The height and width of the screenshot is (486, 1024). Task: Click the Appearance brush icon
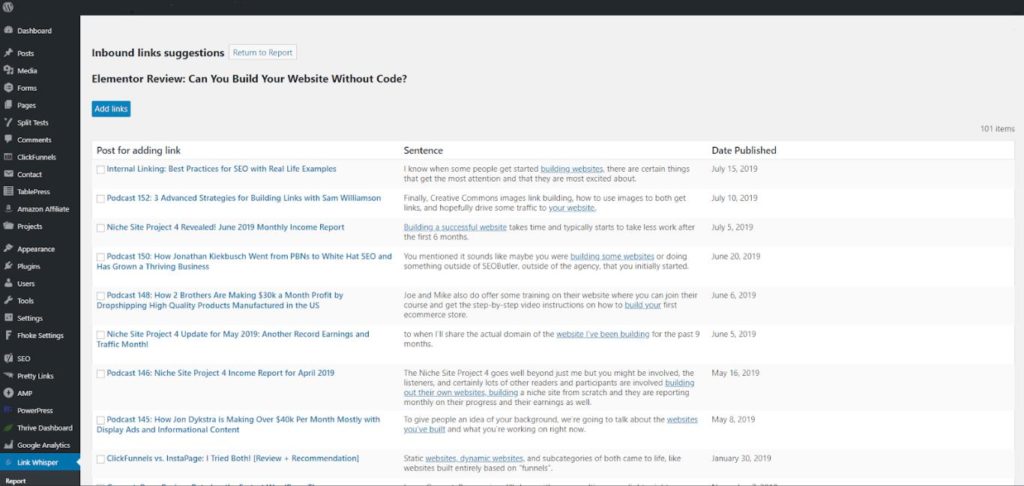tap(8, 249)
